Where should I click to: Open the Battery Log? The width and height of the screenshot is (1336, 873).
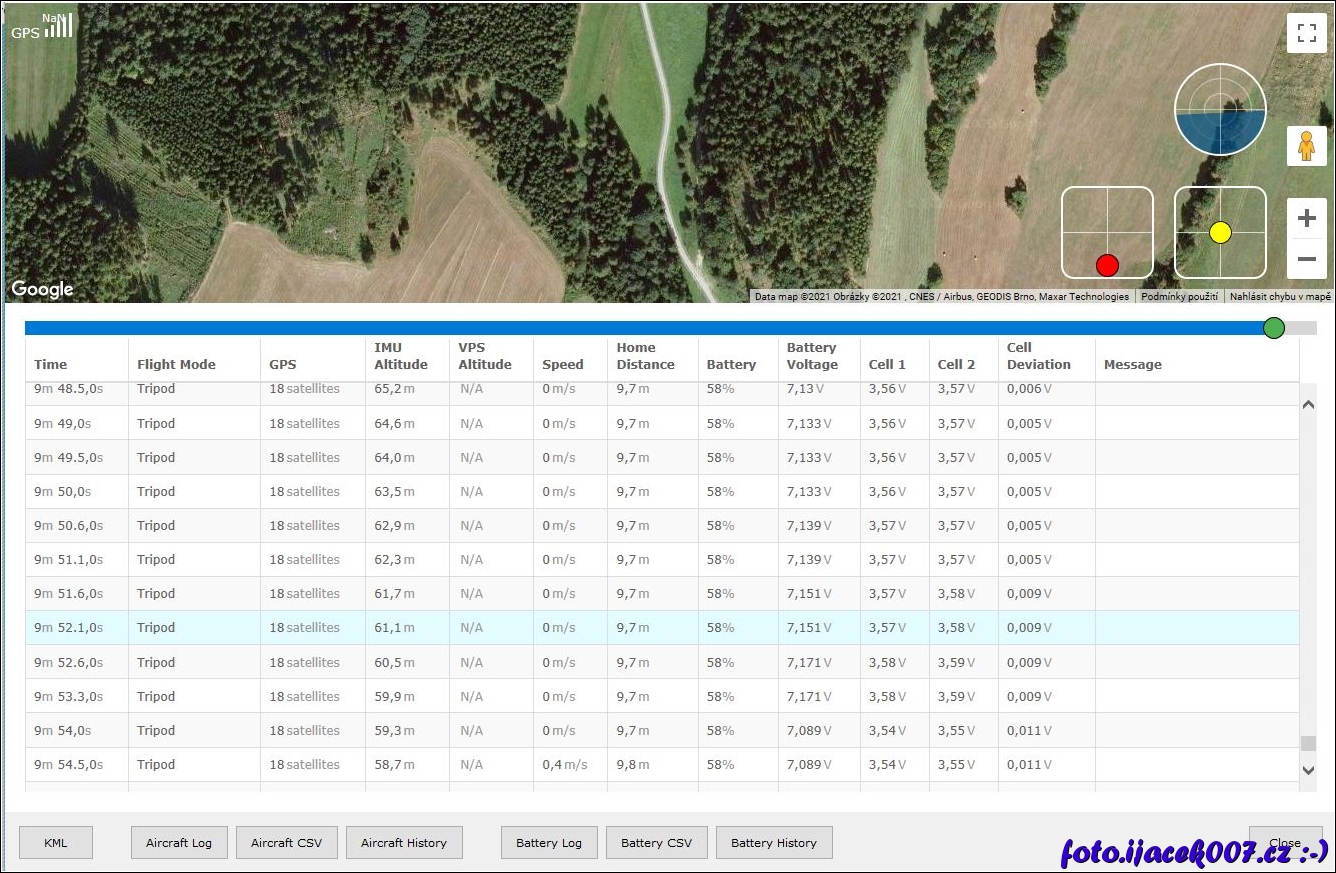pyautogui.click(x=549, y=843)
